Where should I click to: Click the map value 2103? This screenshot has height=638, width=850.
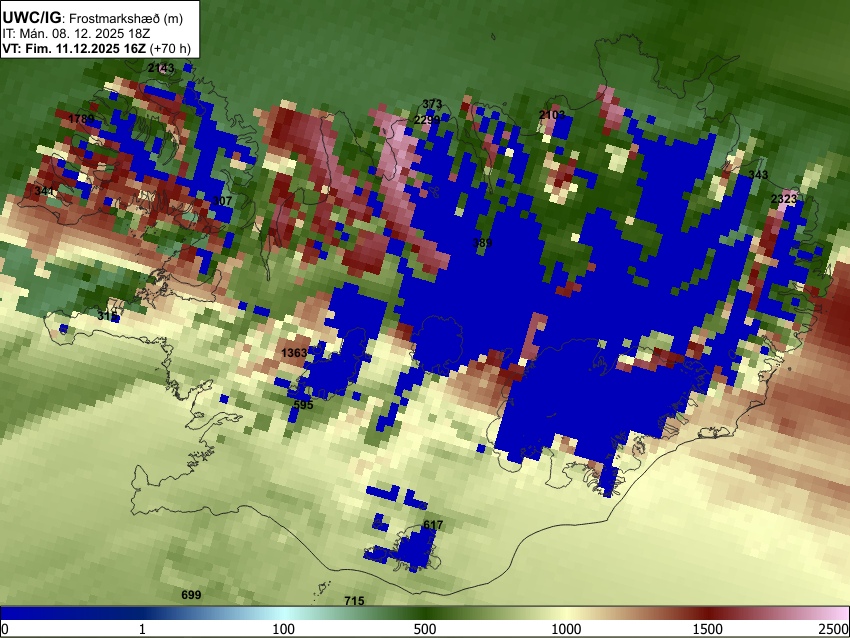(x=552, y=114)
